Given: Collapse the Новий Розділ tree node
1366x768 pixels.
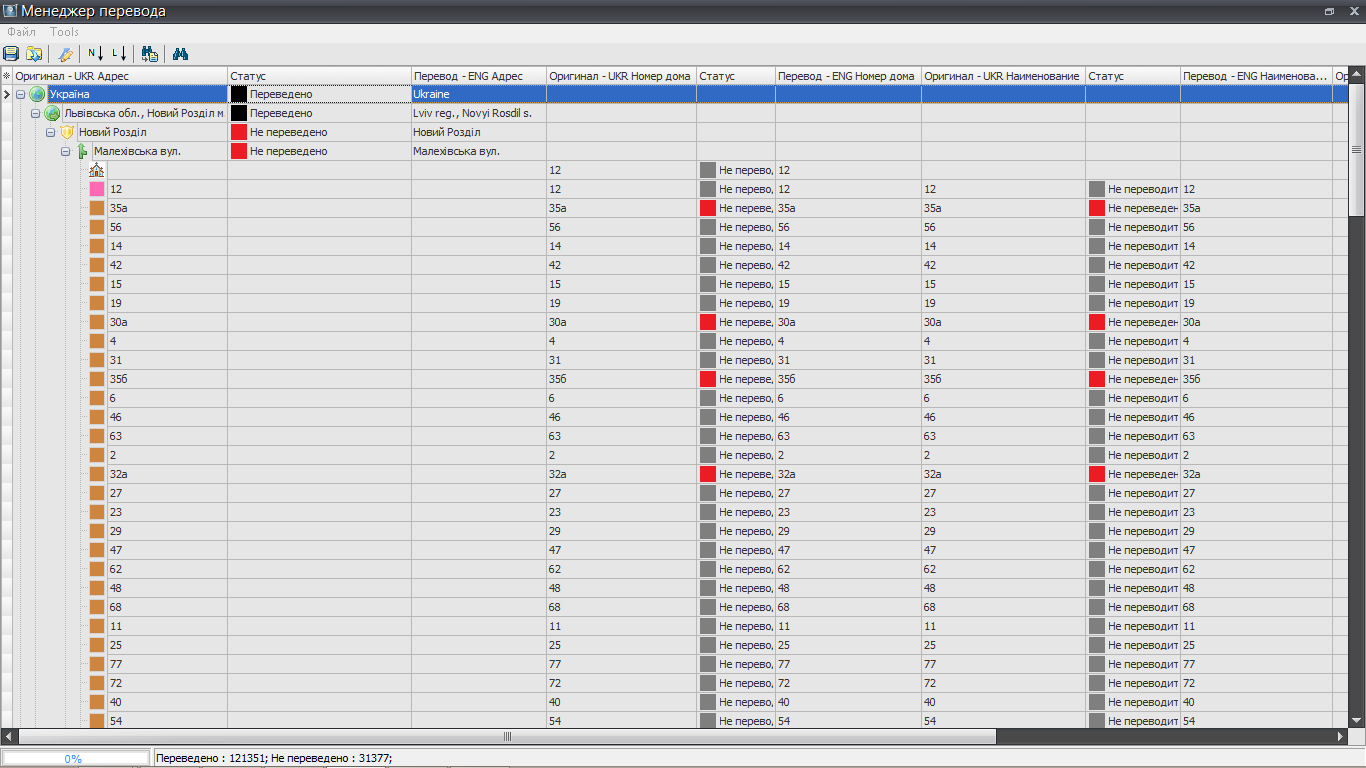Looking at the screenshot, I should [50, 132].
